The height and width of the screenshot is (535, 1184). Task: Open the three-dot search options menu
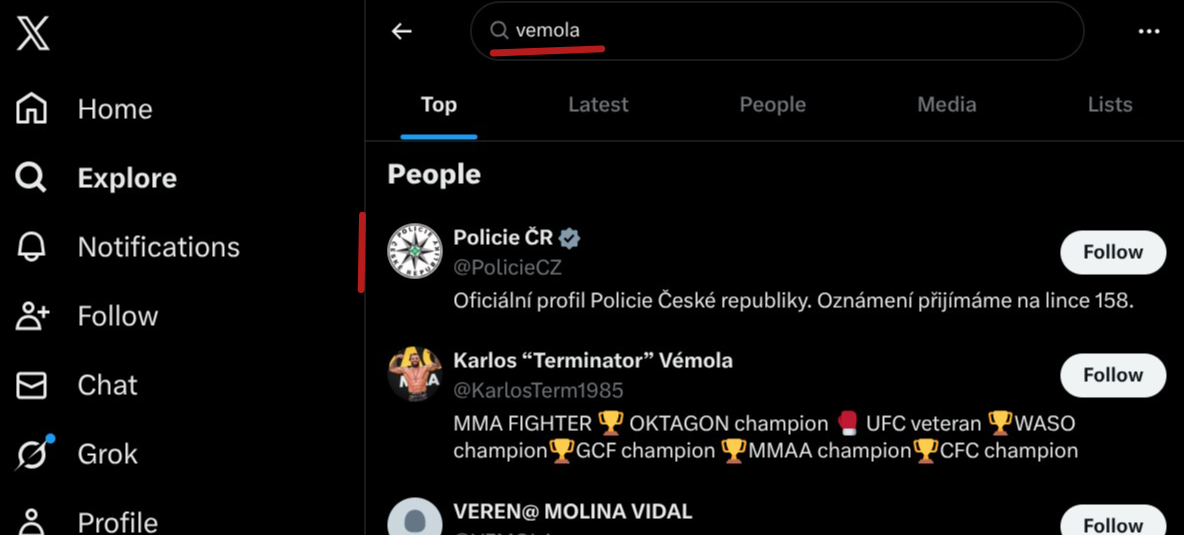pos(1148,31)
